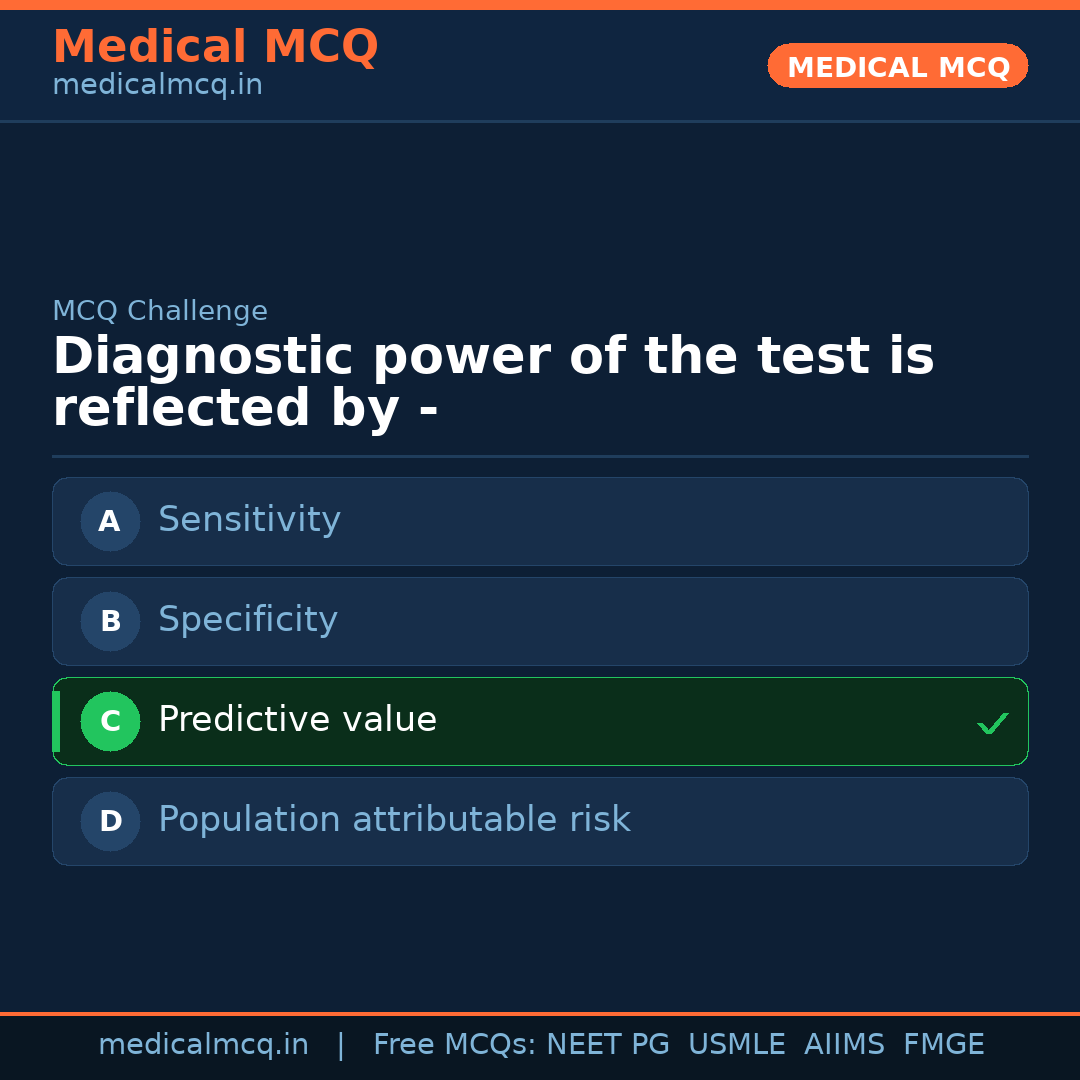Choose the Specificity answer text
Screen dimensions: 1080x1080
coord(248,620)
